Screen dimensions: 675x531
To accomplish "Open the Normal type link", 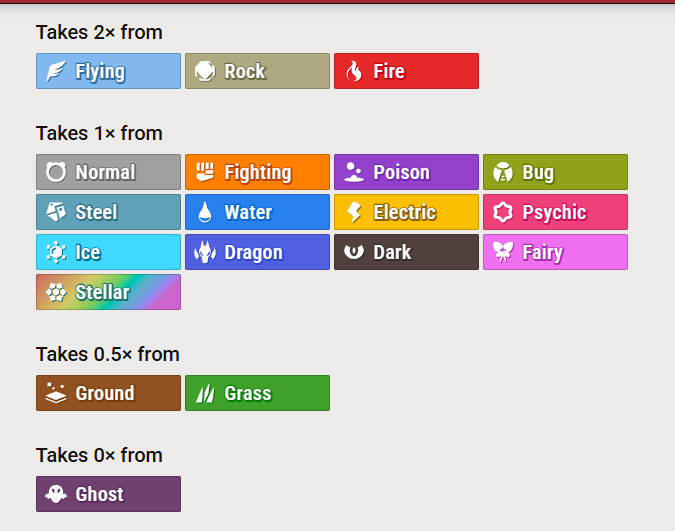I will [108, 172].
